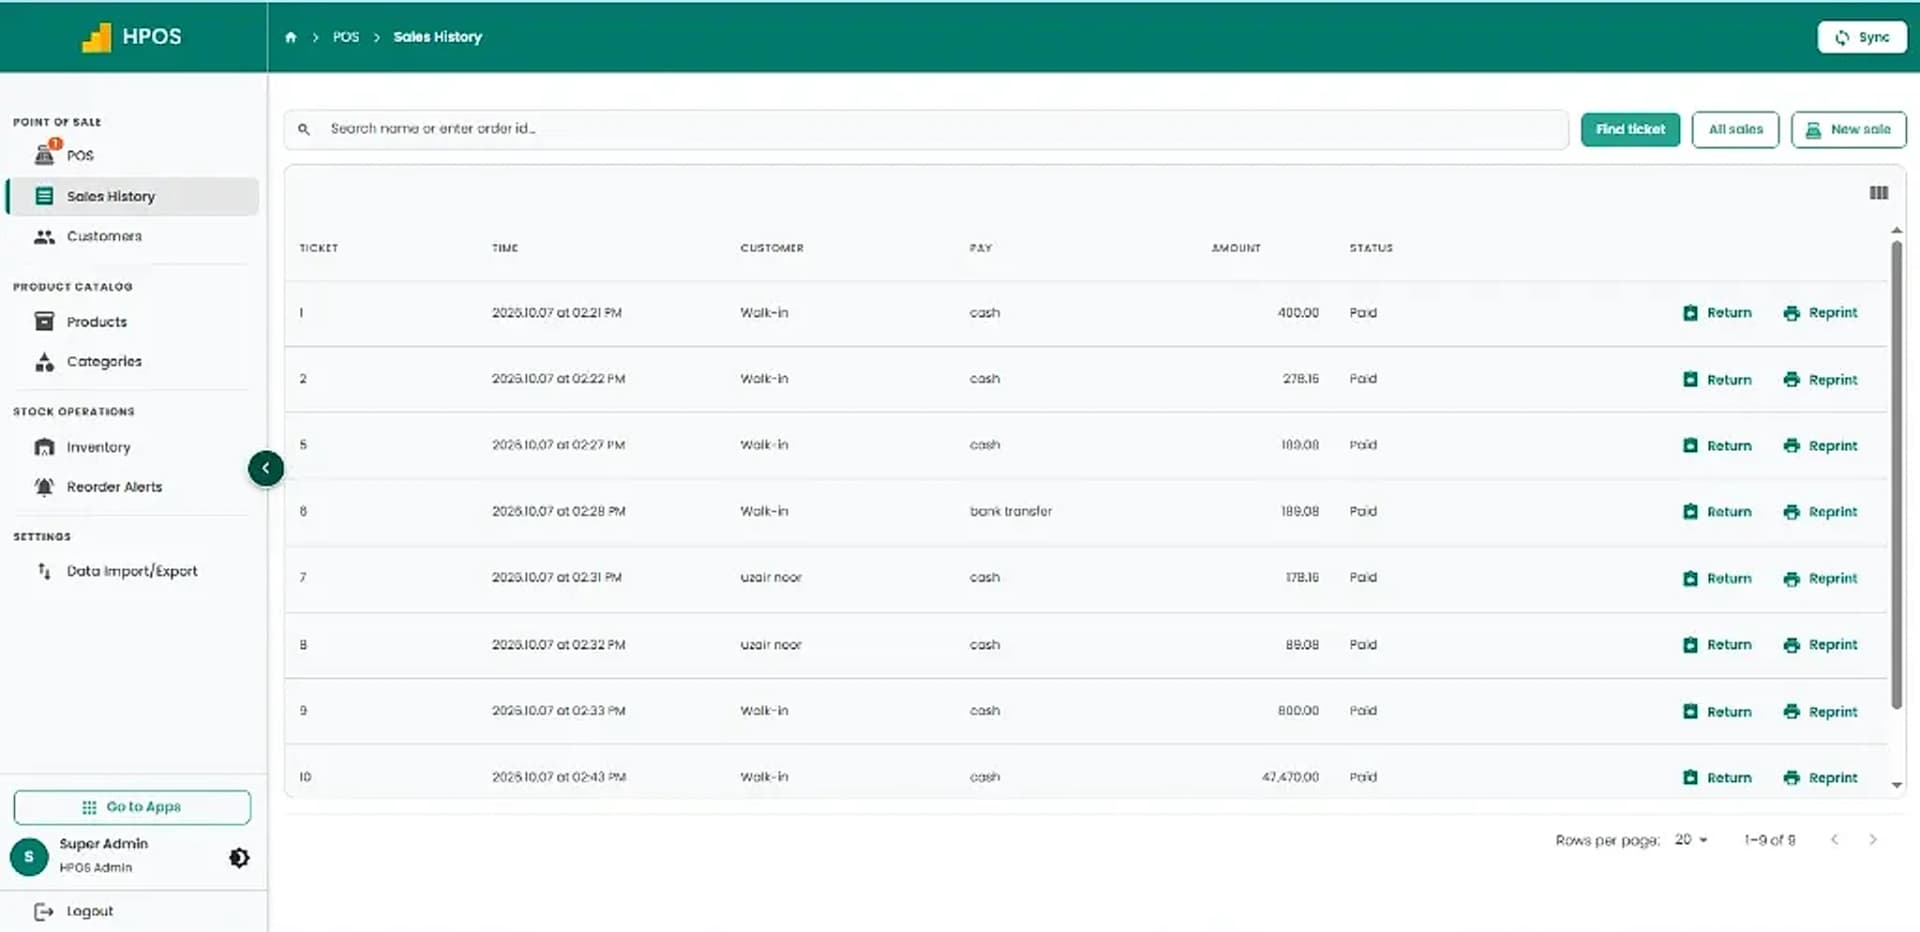Start a New sale
Screen dimensions: 1920x932
click(x=1848, y=129)
